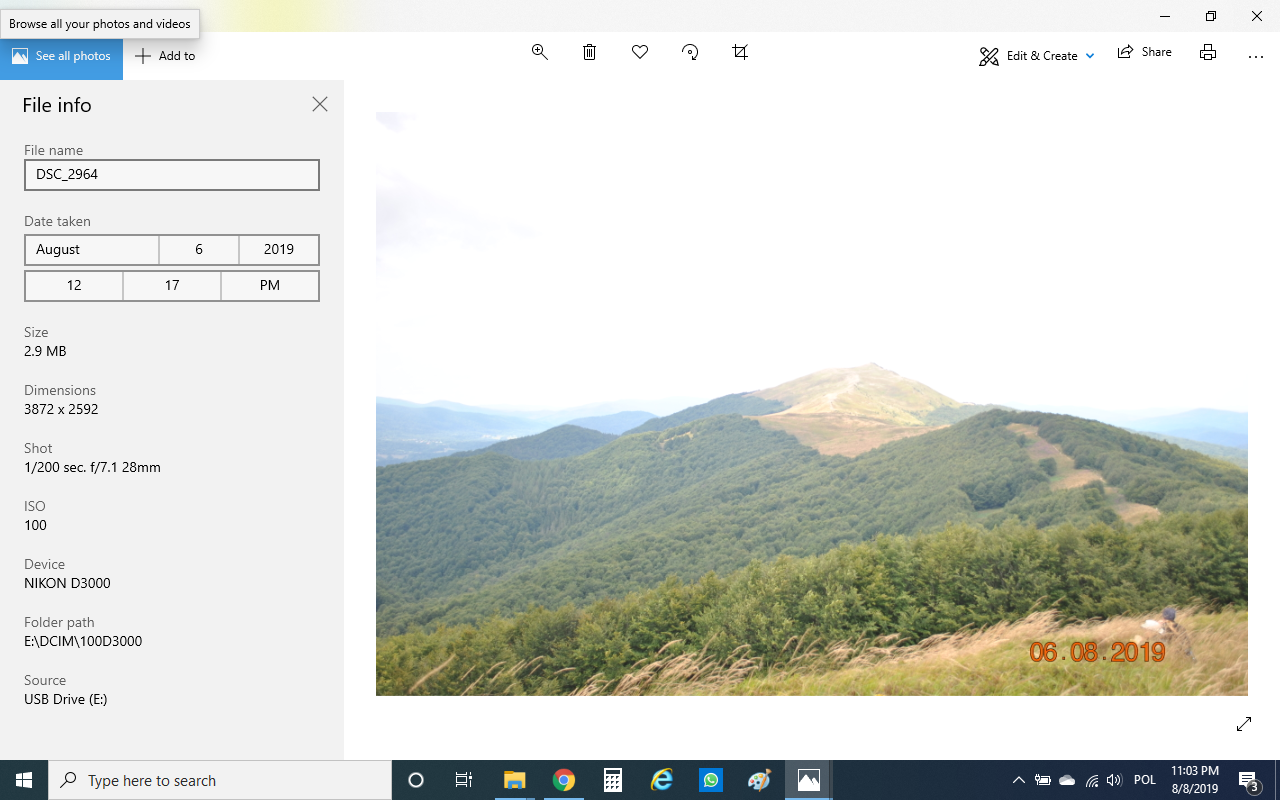The image size is (1280, 800).
Task: Close the File info panel
Action: (320, 104)
